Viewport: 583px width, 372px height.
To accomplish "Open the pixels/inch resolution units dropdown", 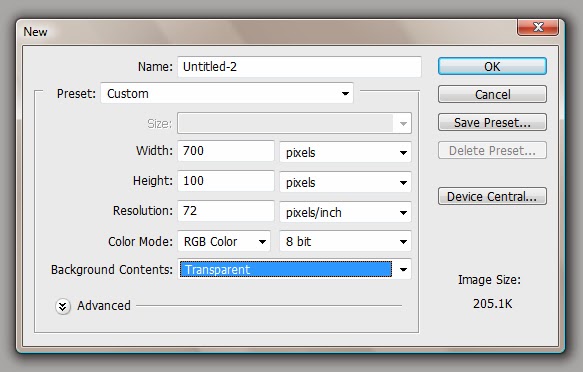I will pos(345,212).
